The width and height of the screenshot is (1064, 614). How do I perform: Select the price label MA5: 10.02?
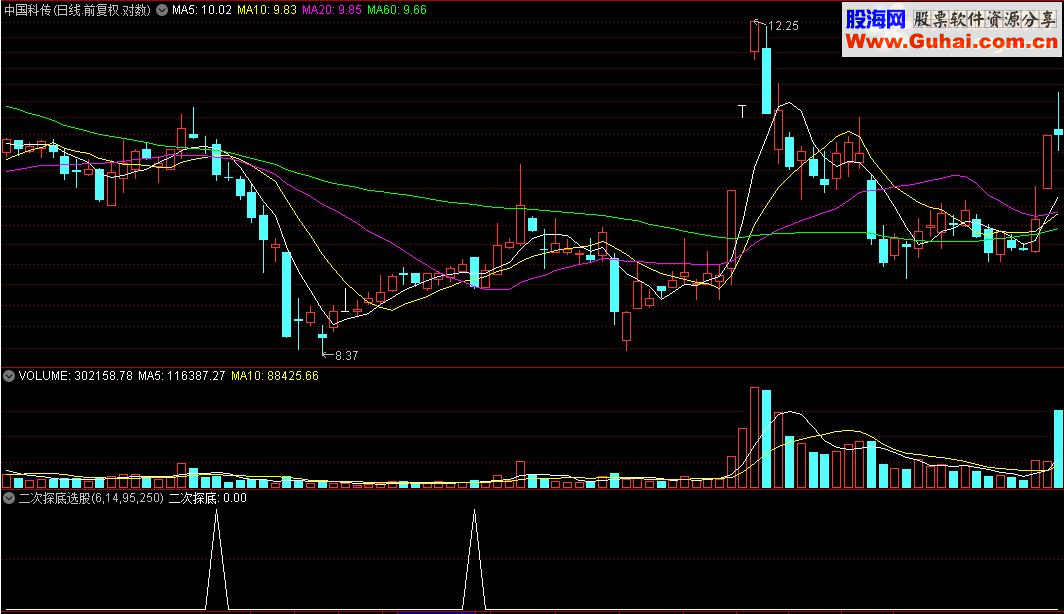202,10
